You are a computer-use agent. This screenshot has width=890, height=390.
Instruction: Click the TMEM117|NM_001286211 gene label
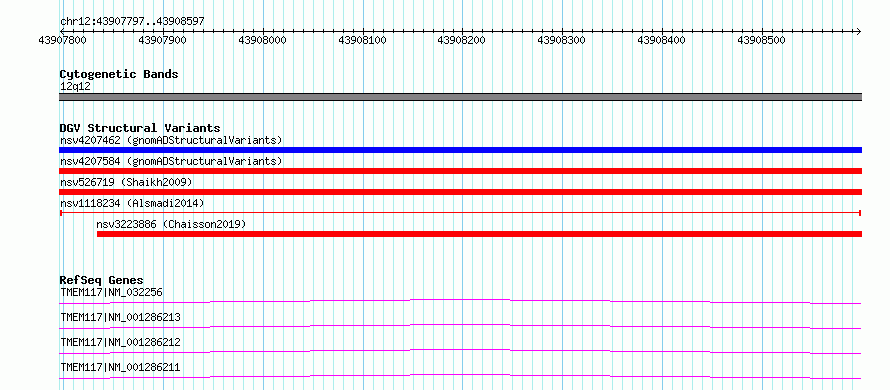120,367
